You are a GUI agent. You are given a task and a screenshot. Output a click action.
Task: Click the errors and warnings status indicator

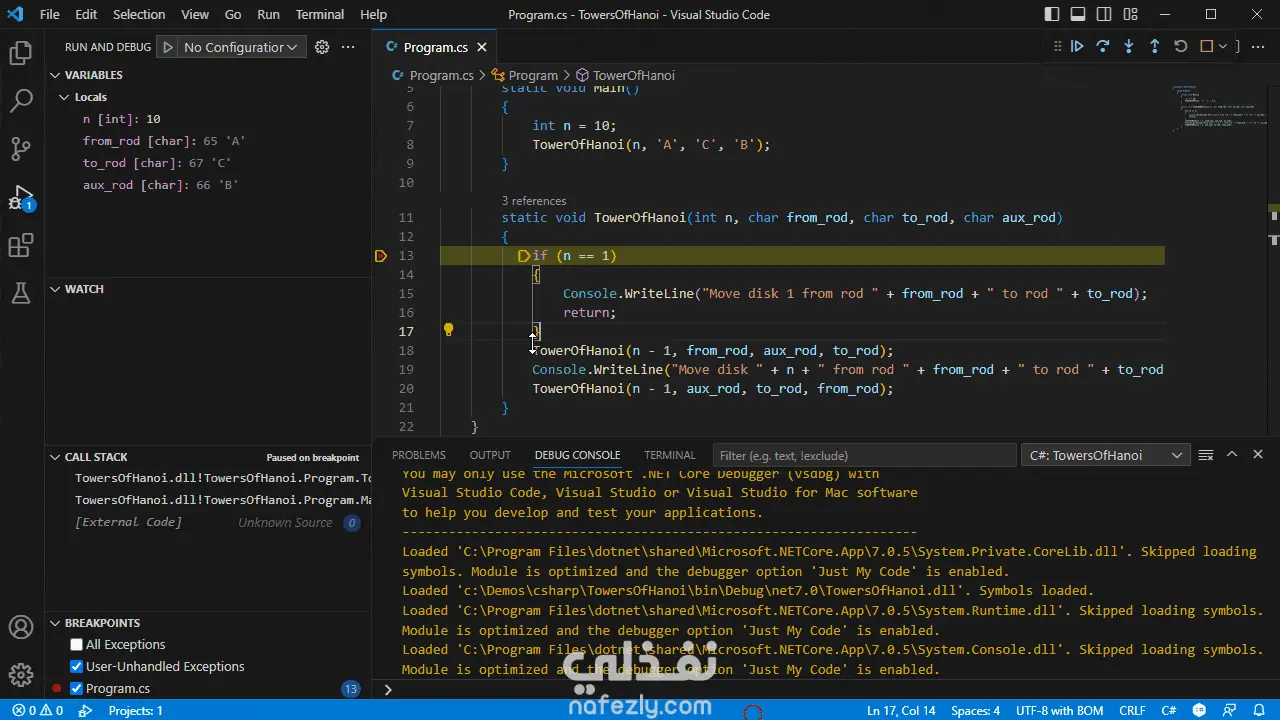point(38,711)
